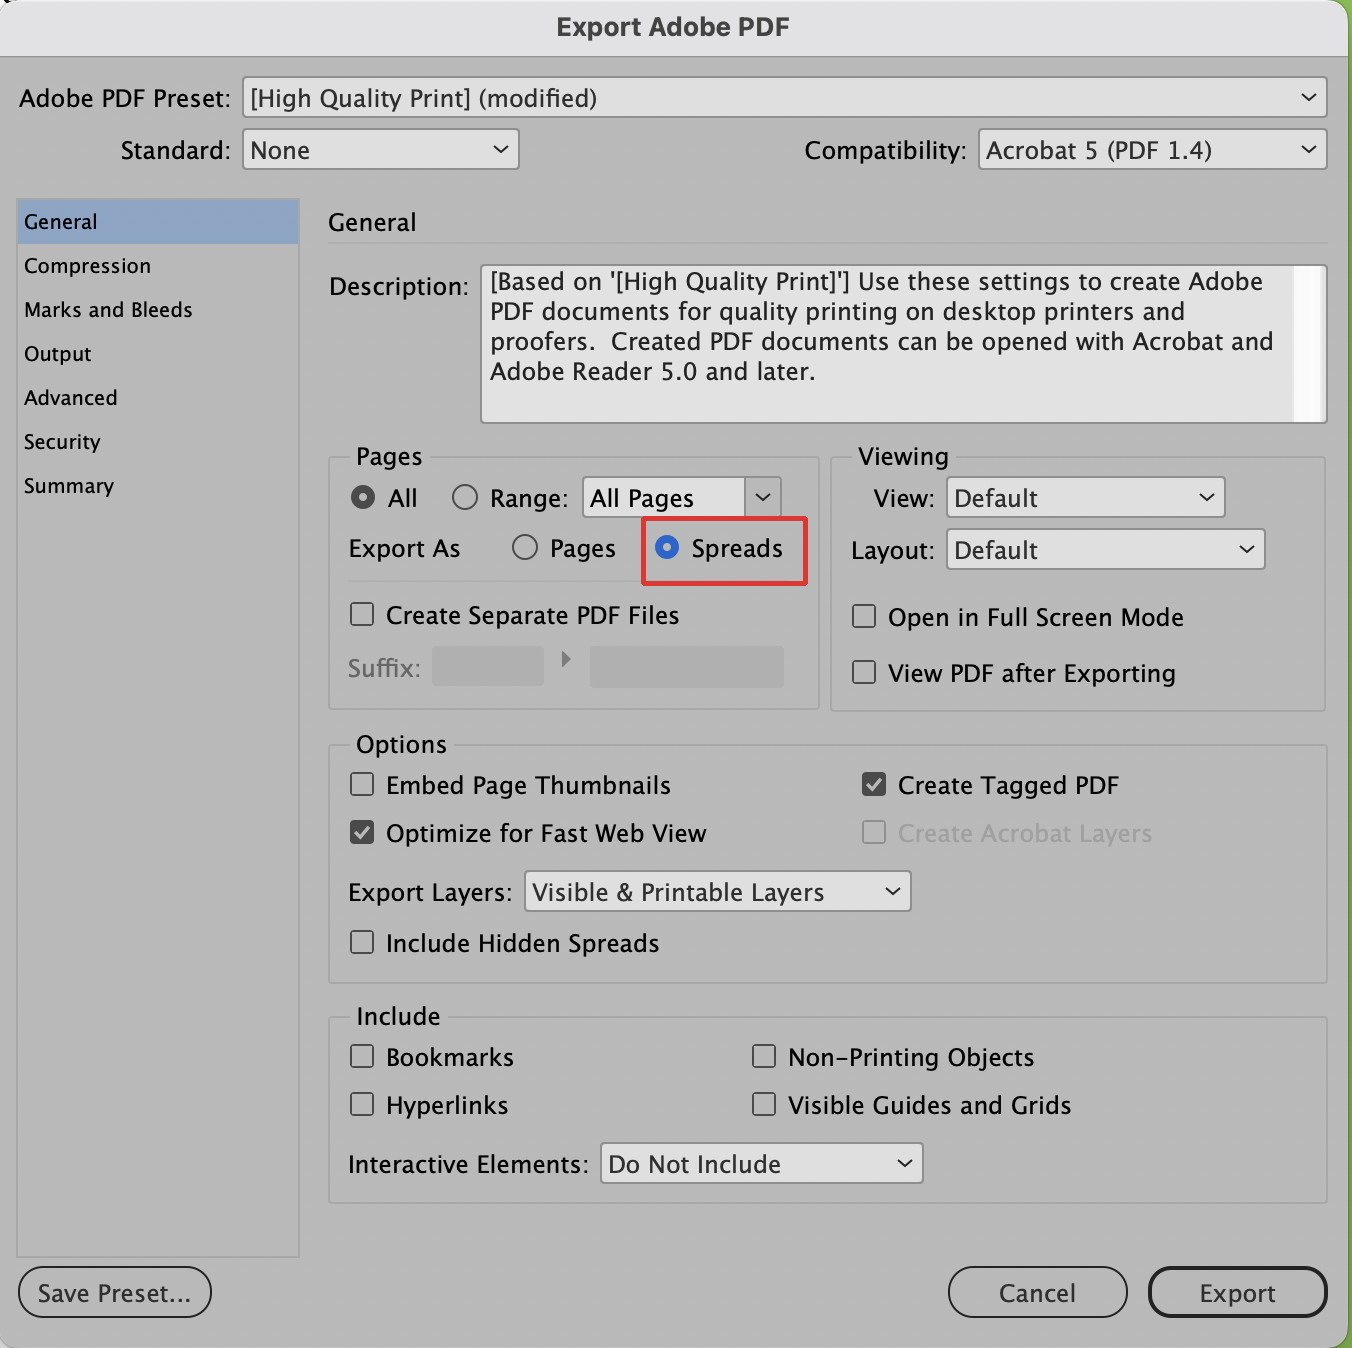Open the Summary panel

pos(68,485)
